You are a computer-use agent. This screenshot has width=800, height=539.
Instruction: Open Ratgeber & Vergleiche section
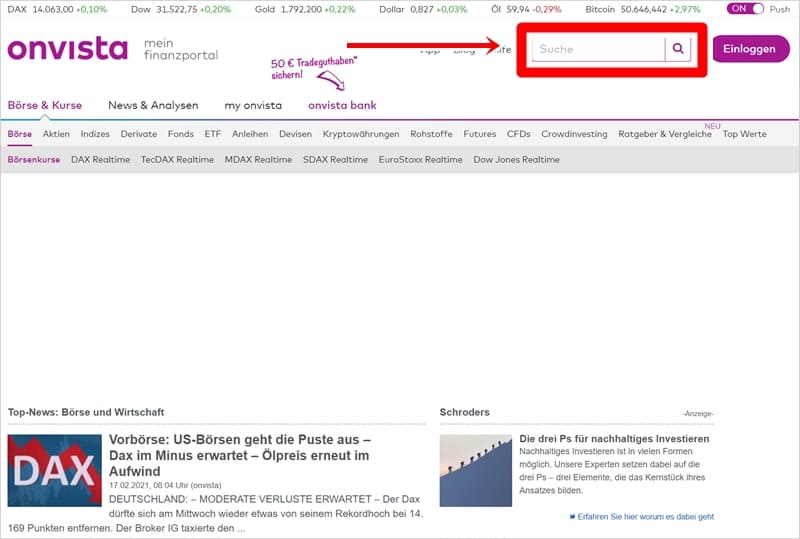pos(665,134)
